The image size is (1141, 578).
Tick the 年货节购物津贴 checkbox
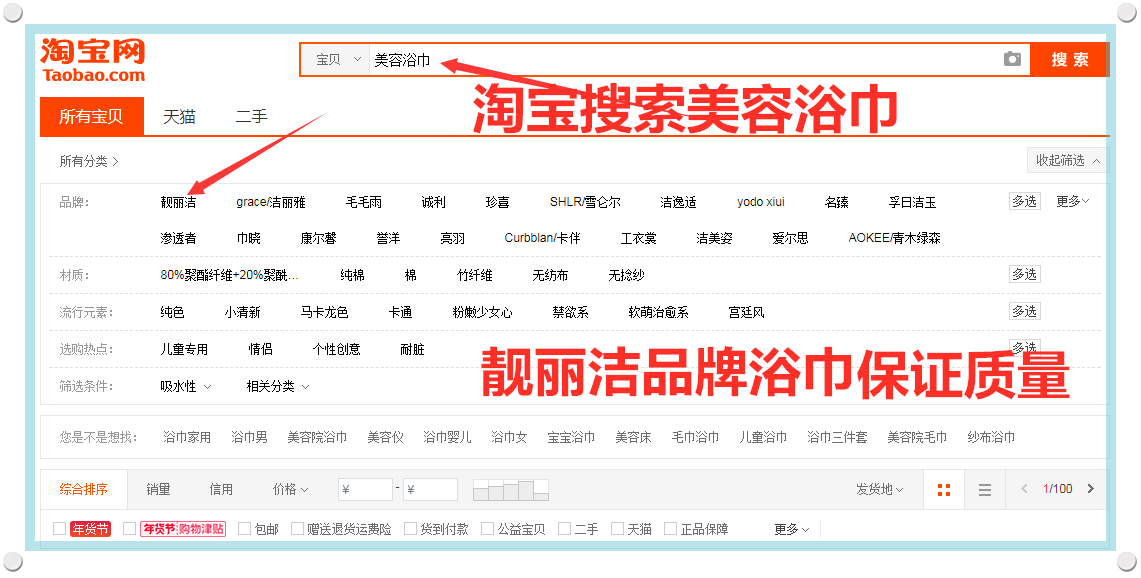pos(130,528)
